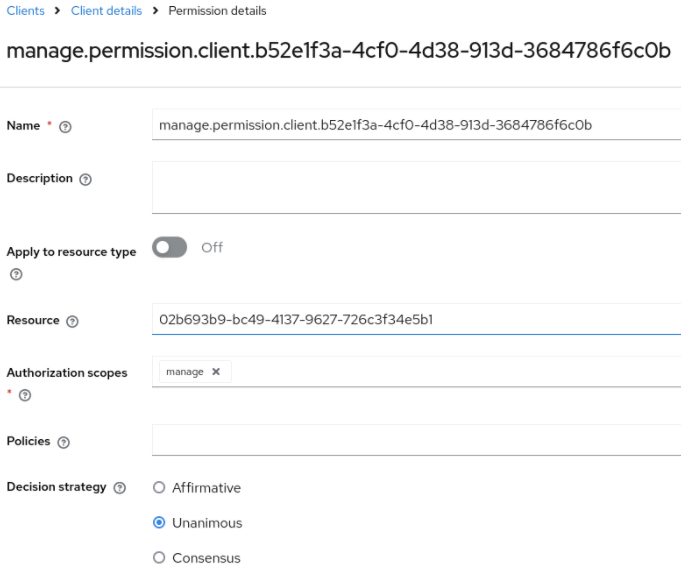Click into the Description text area
Viewport: 681px width, 574px height.
tap(415, 187)
